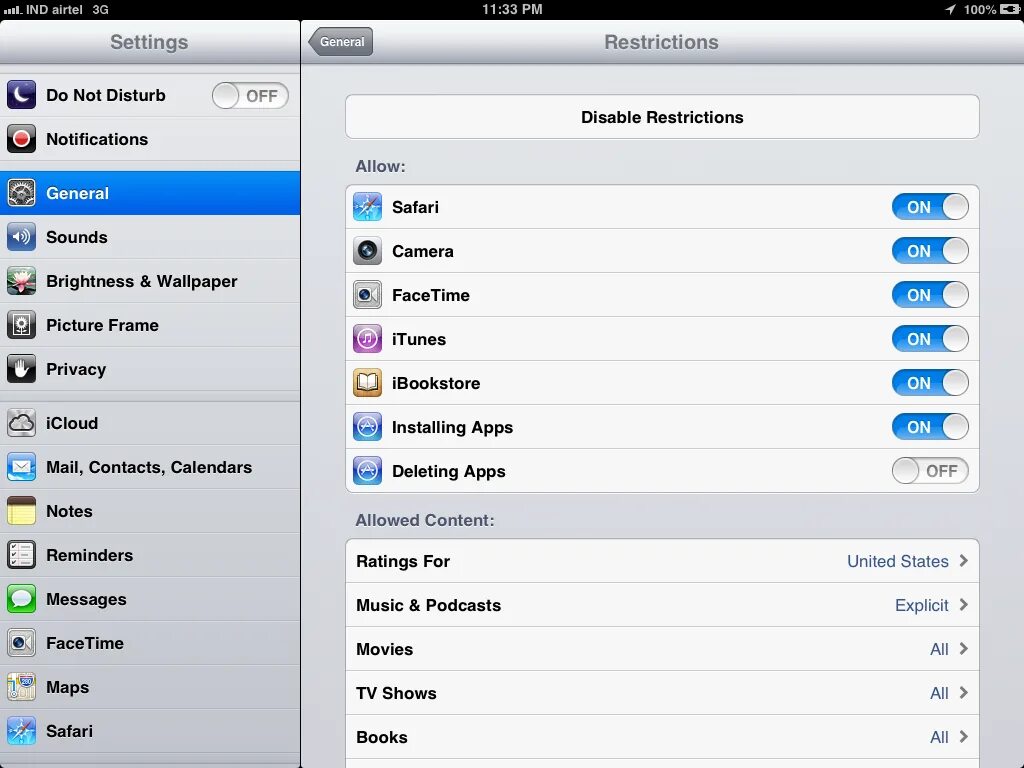The height and width of the screenshot is (768, 1024).
Task: Turn off the Camera allow switch
Action: tap(930, 251)
